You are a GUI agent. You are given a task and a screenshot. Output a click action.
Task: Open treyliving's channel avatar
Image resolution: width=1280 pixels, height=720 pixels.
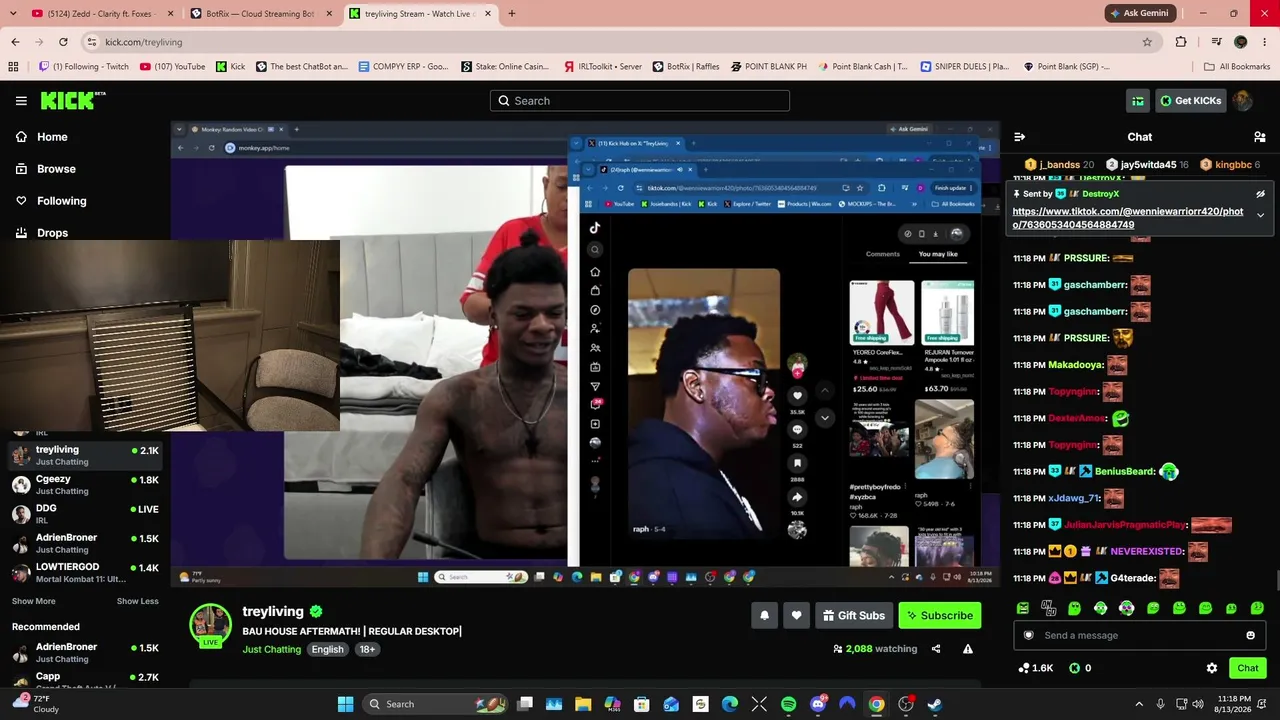(x=210, y=625)
